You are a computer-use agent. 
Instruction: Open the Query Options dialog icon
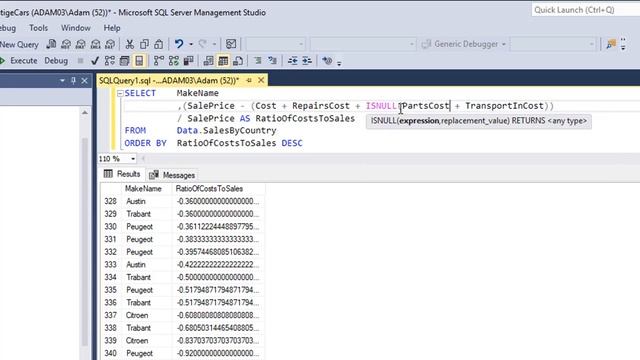(124, 61)
